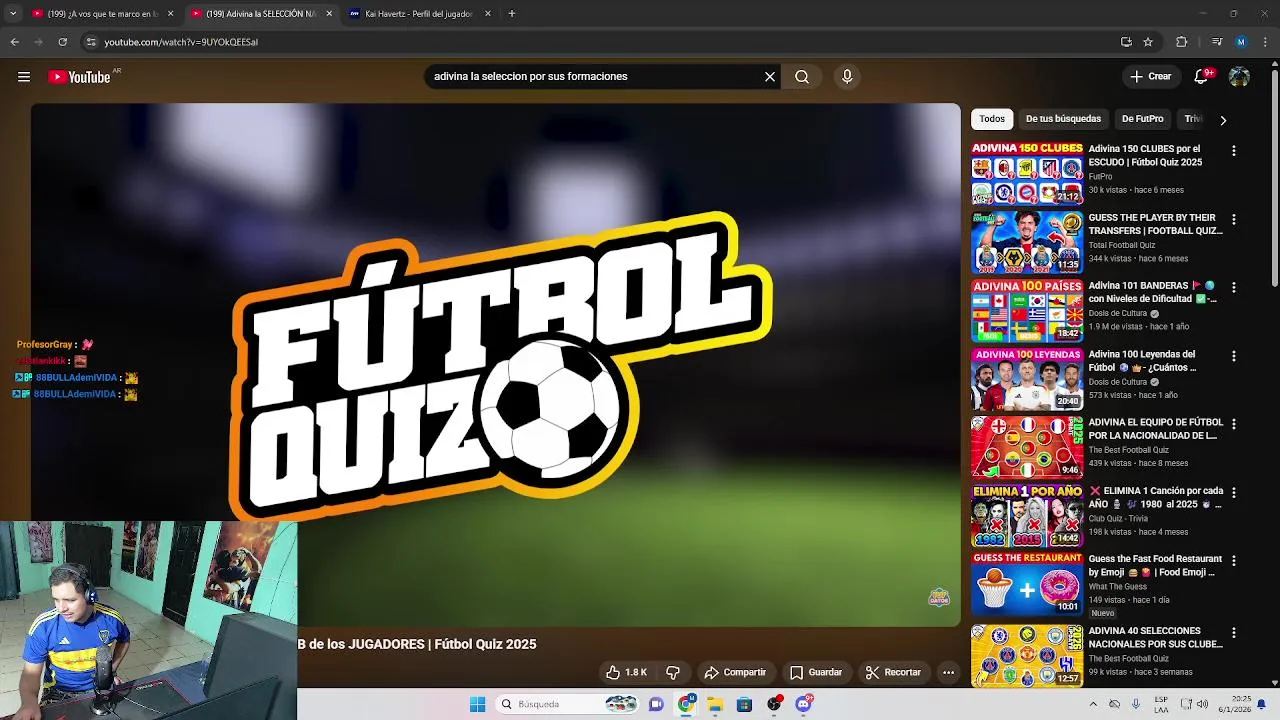1280x720 pixels.
Task: Dislike the video with thumbs down
Action: (x=673, y=672)
